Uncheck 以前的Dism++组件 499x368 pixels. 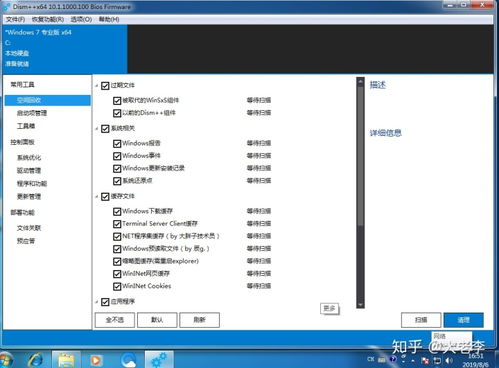click(x=117, y=113)
